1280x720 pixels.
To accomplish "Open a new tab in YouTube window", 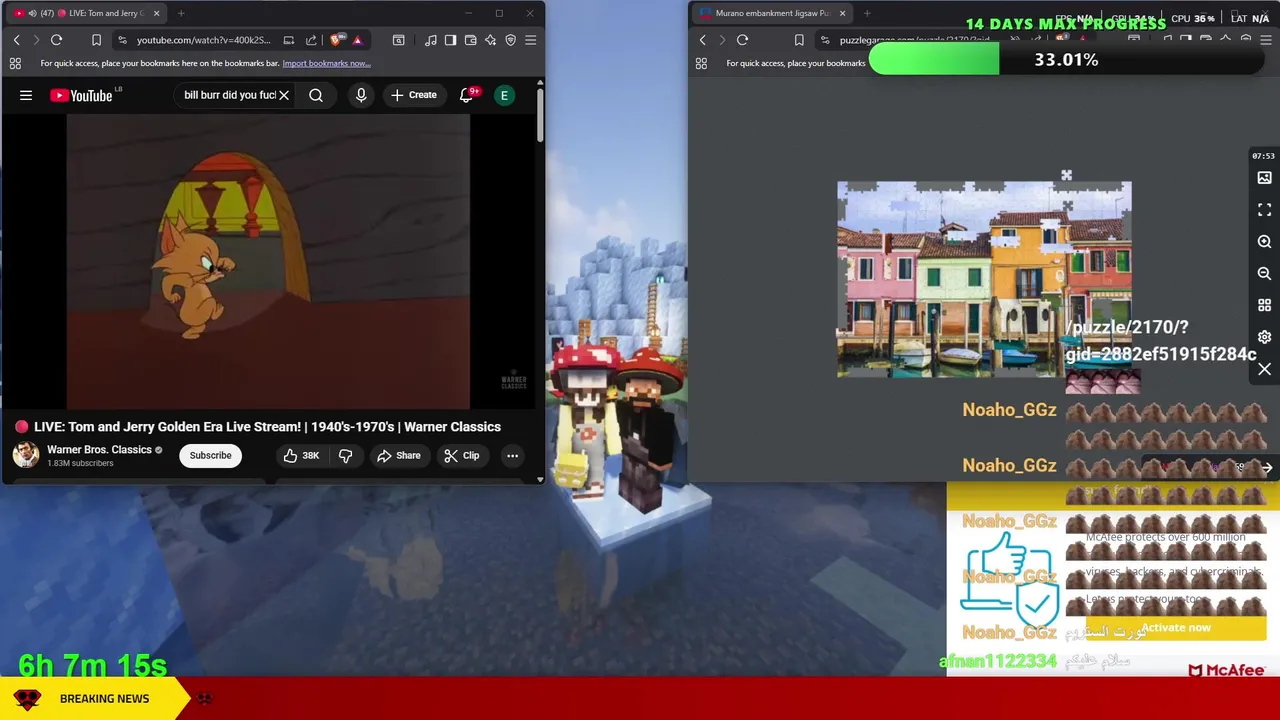I will (x=181, y=13).
